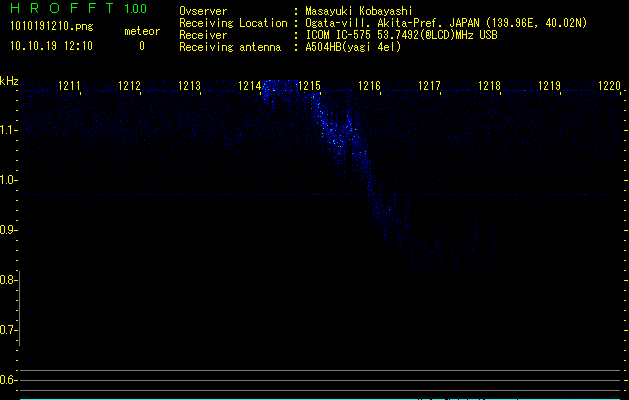629x400 pixels.
Task: Click the 1214 time axis marker
Action: 250,85
